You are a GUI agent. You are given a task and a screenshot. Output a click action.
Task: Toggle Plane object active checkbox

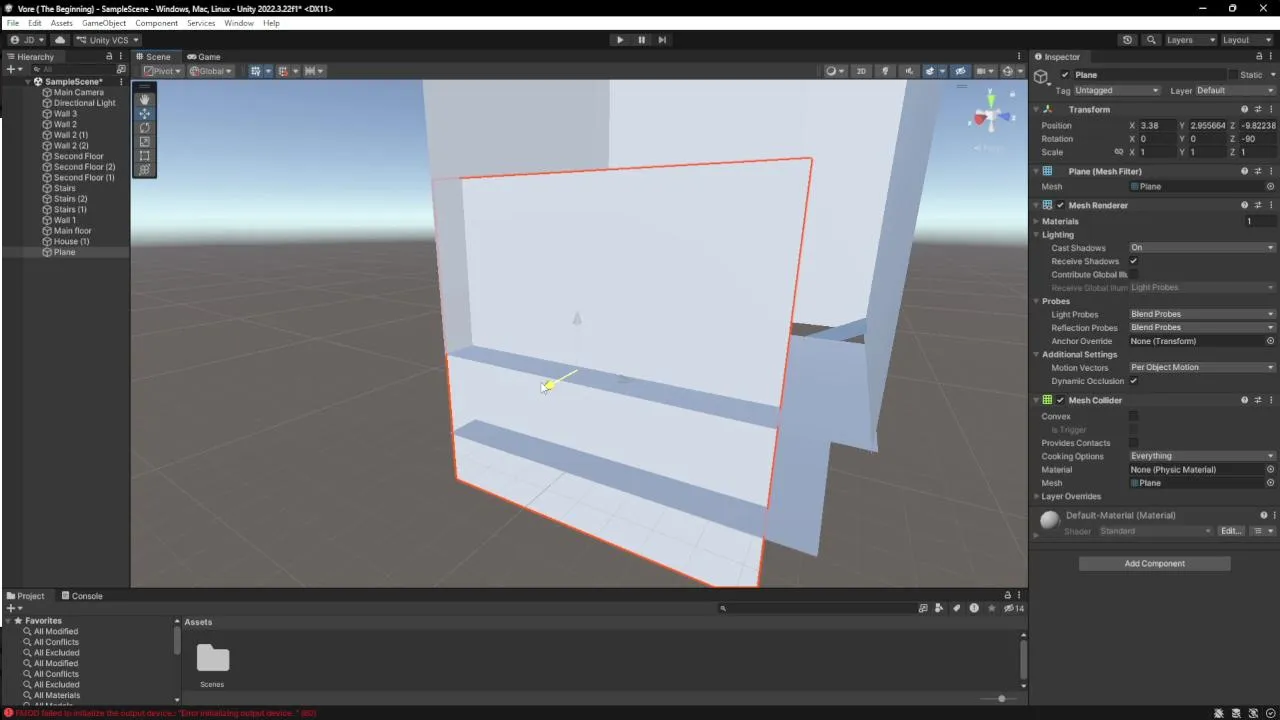click(x=1065, y=75)
